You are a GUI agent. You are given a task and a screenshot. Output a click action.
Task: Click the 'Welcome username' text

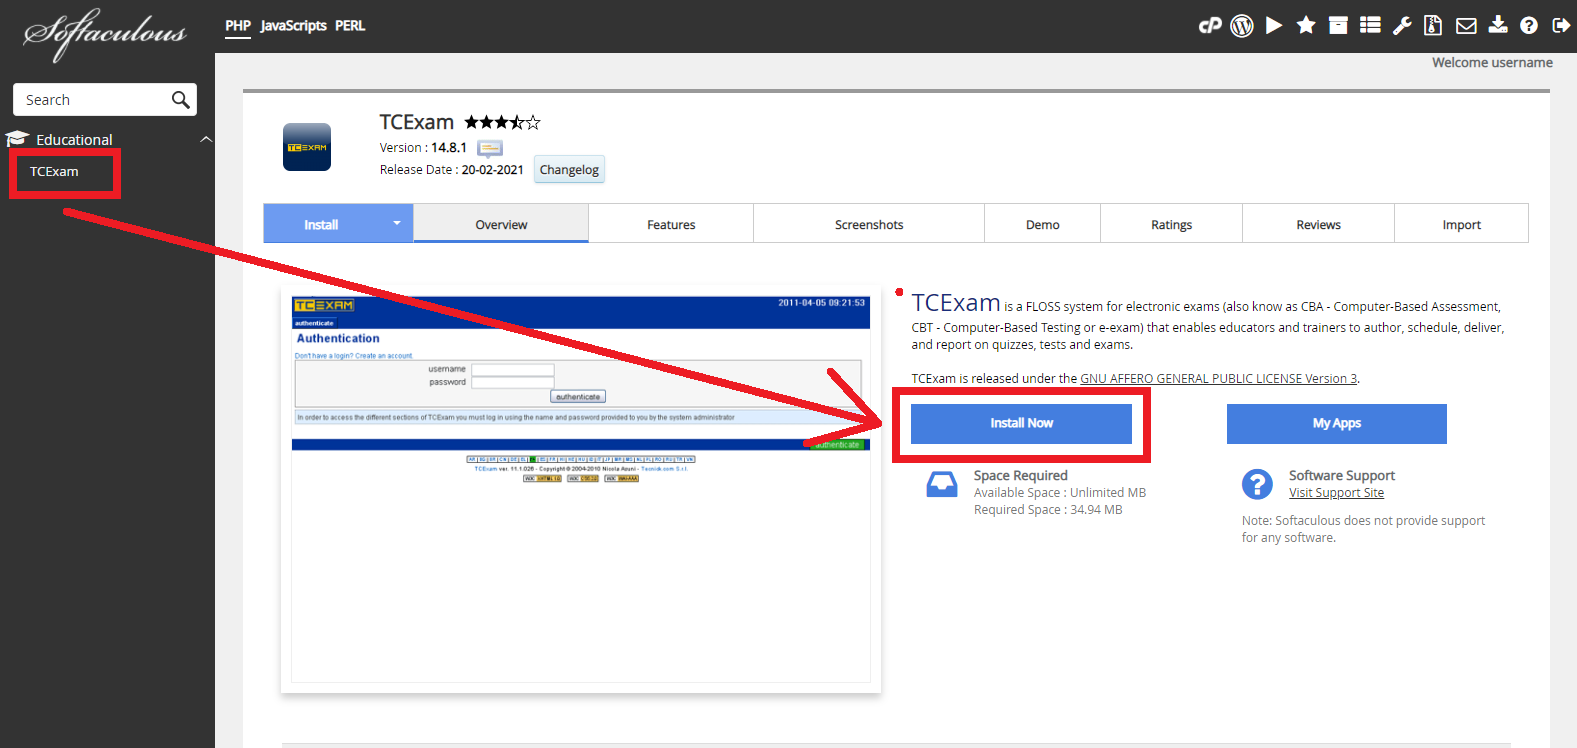click(1492, 62)
